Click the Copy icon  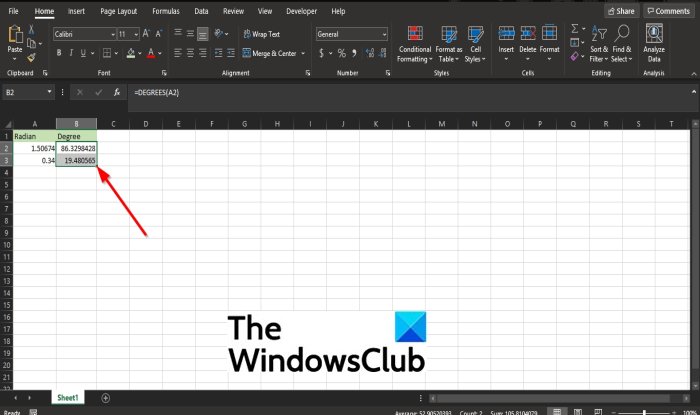31,43
